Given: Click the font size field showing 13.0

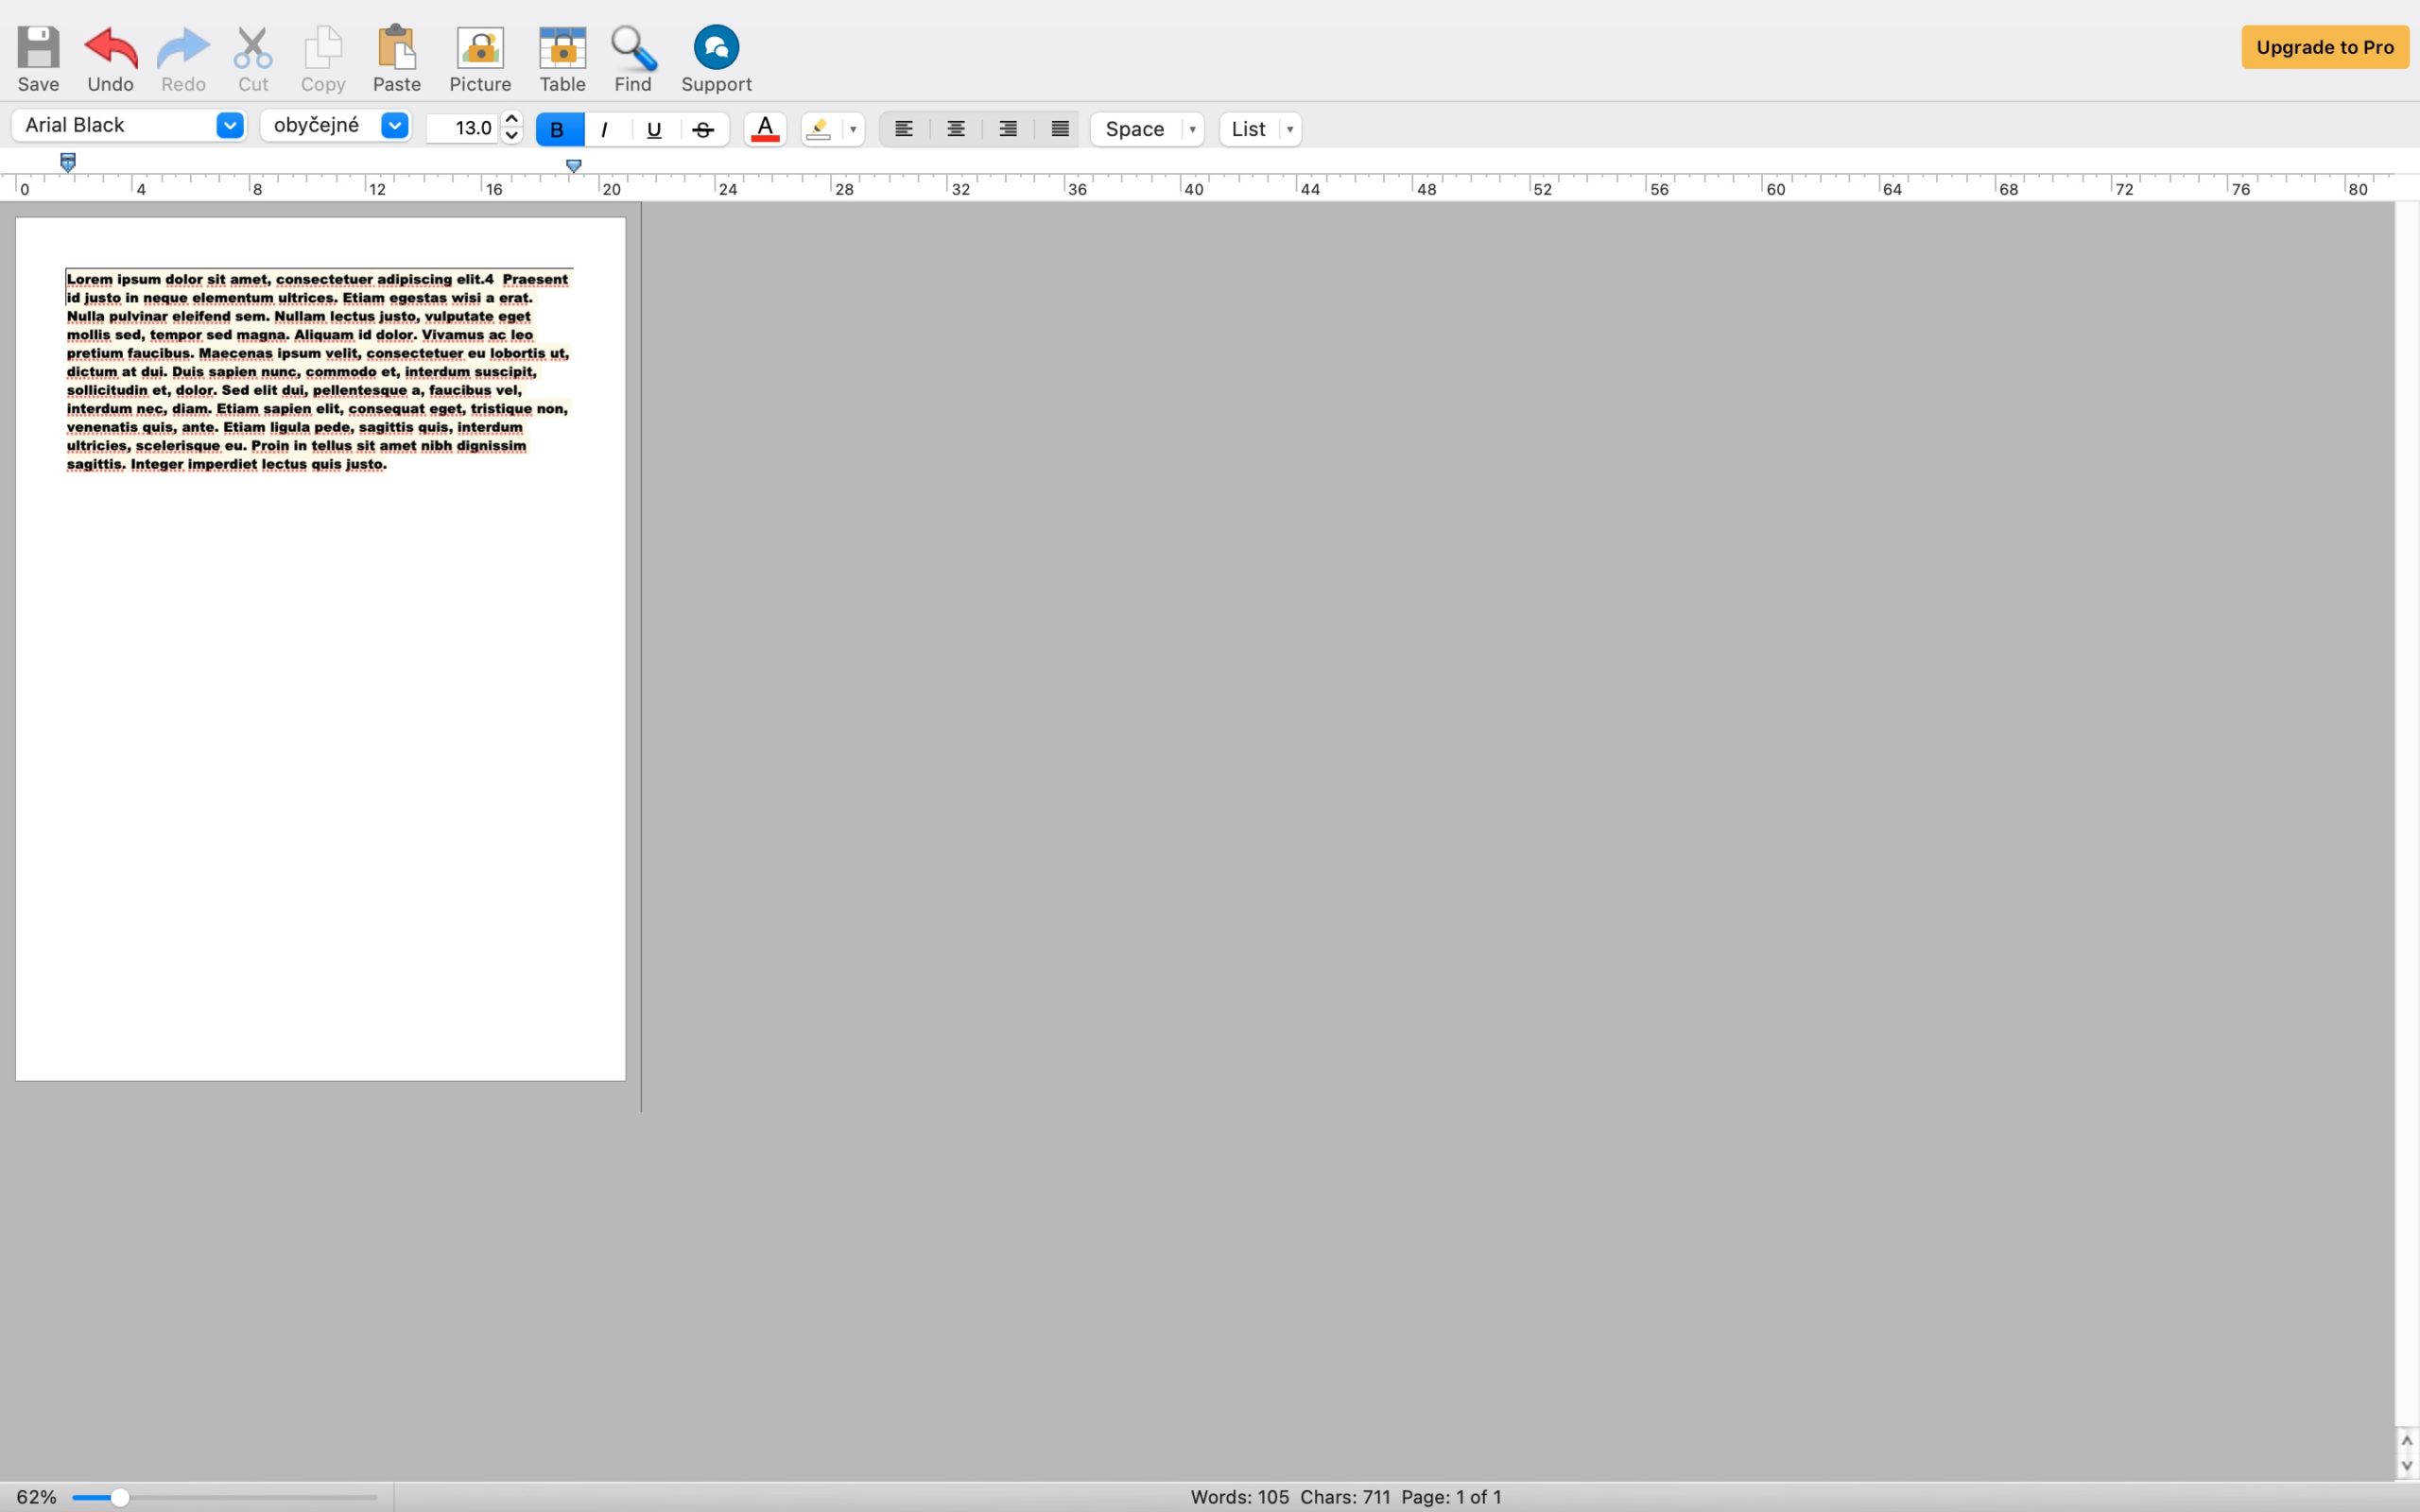Looking at the screenshot, I should pyautogui.click(x=470, y=128).
